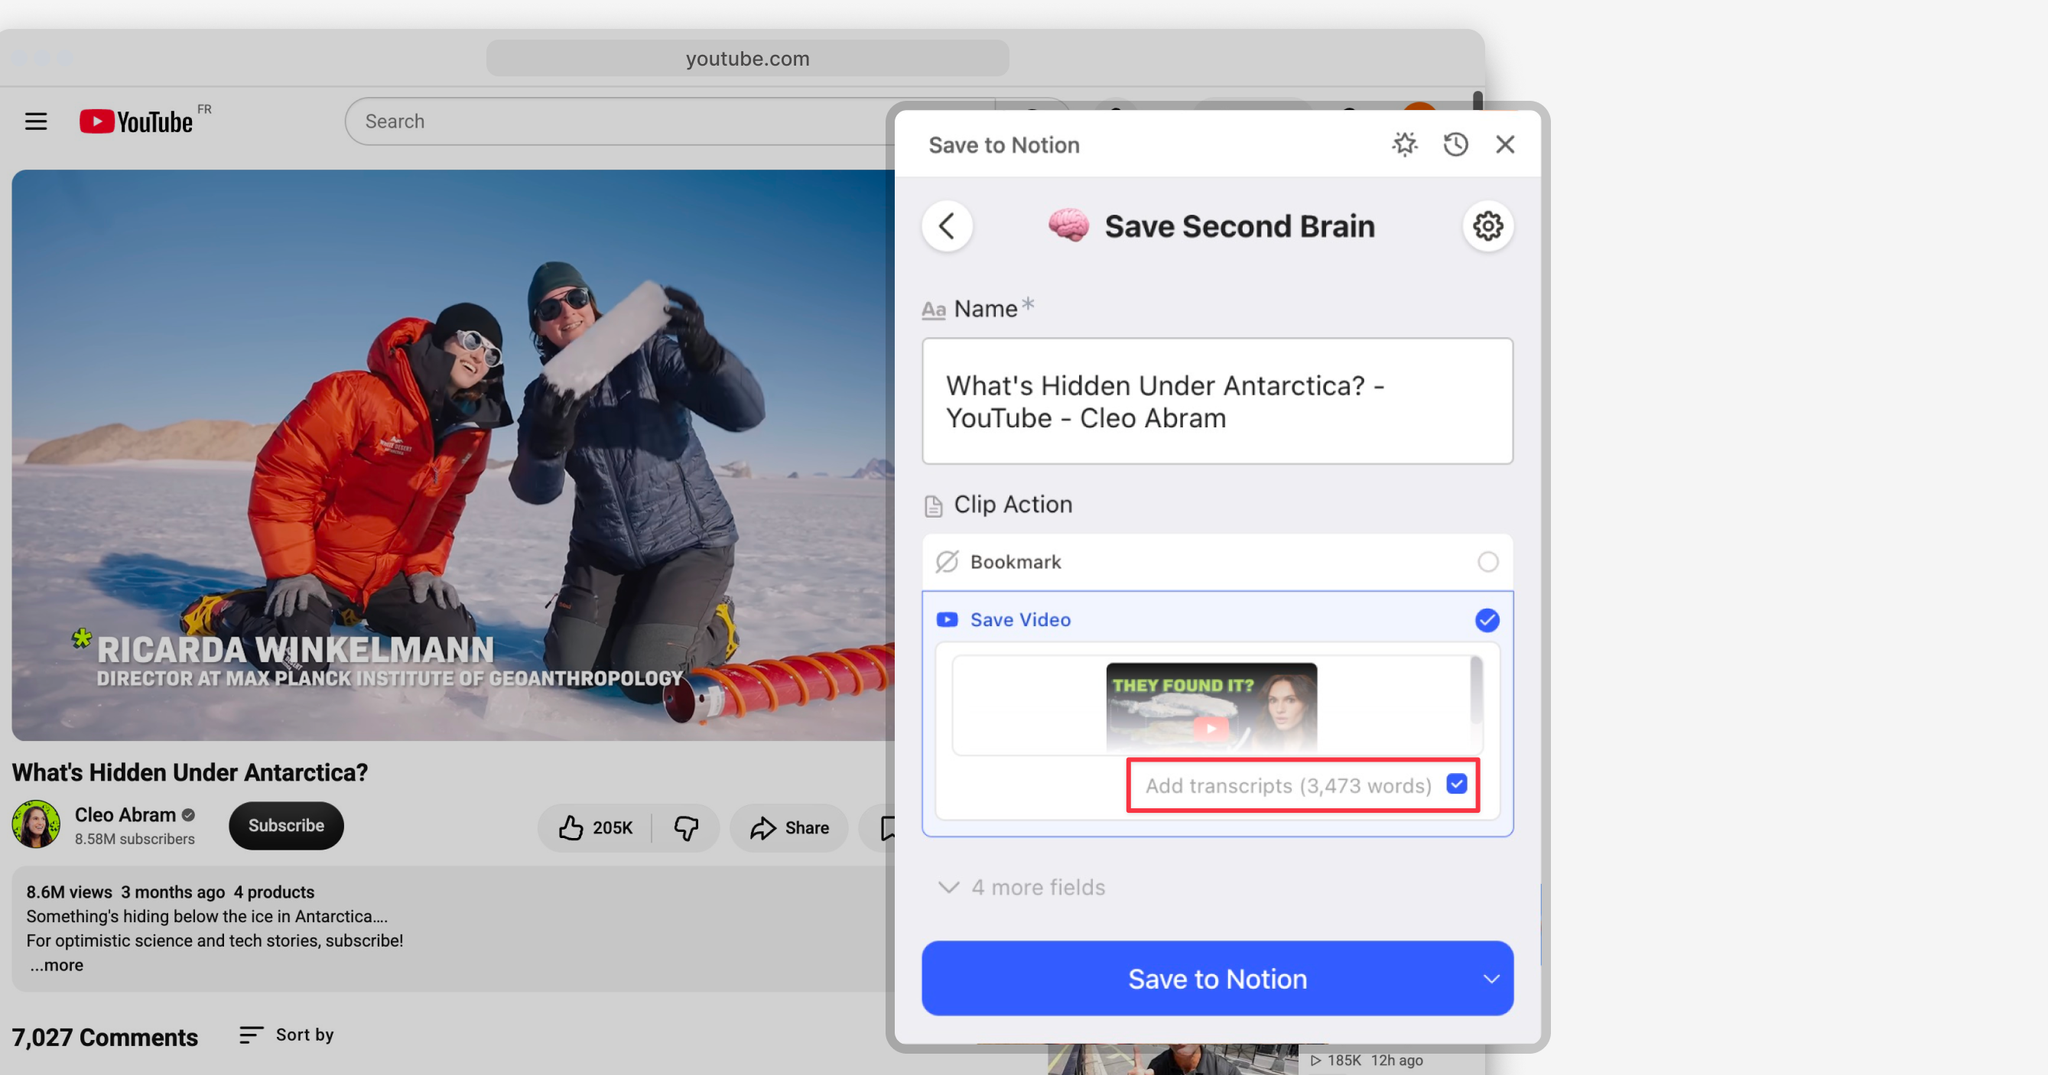Click the 'Save Second Brain' form title
2048x1075 pixels.
(1240, 226)
